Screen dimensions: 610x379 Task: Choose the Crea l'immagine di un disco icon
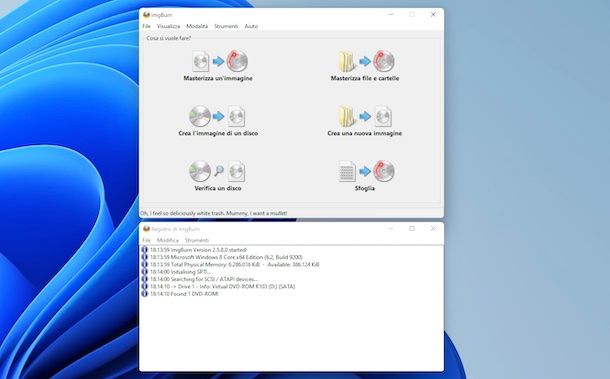(217, 116)
